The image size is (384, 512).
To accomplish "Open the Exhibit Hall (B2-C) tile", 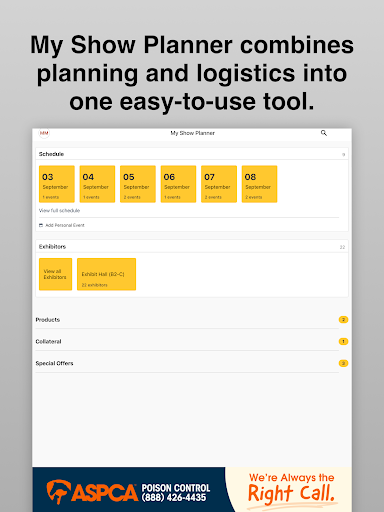I will click(106, 274).
